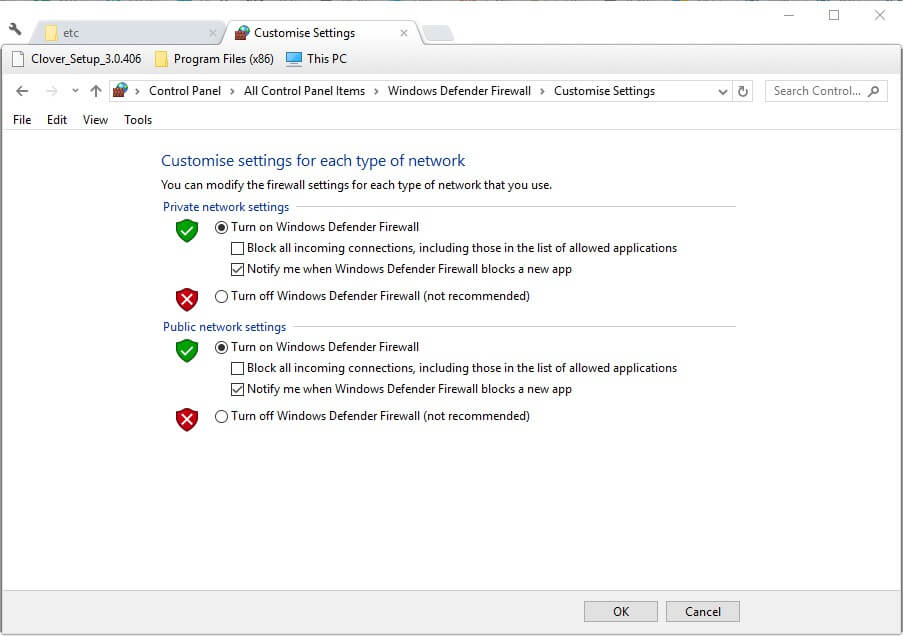The width and height of the screenshot is (903, 636).
Task: Click the heading Customise settings for each type of network
Action: tap(313, 161)
